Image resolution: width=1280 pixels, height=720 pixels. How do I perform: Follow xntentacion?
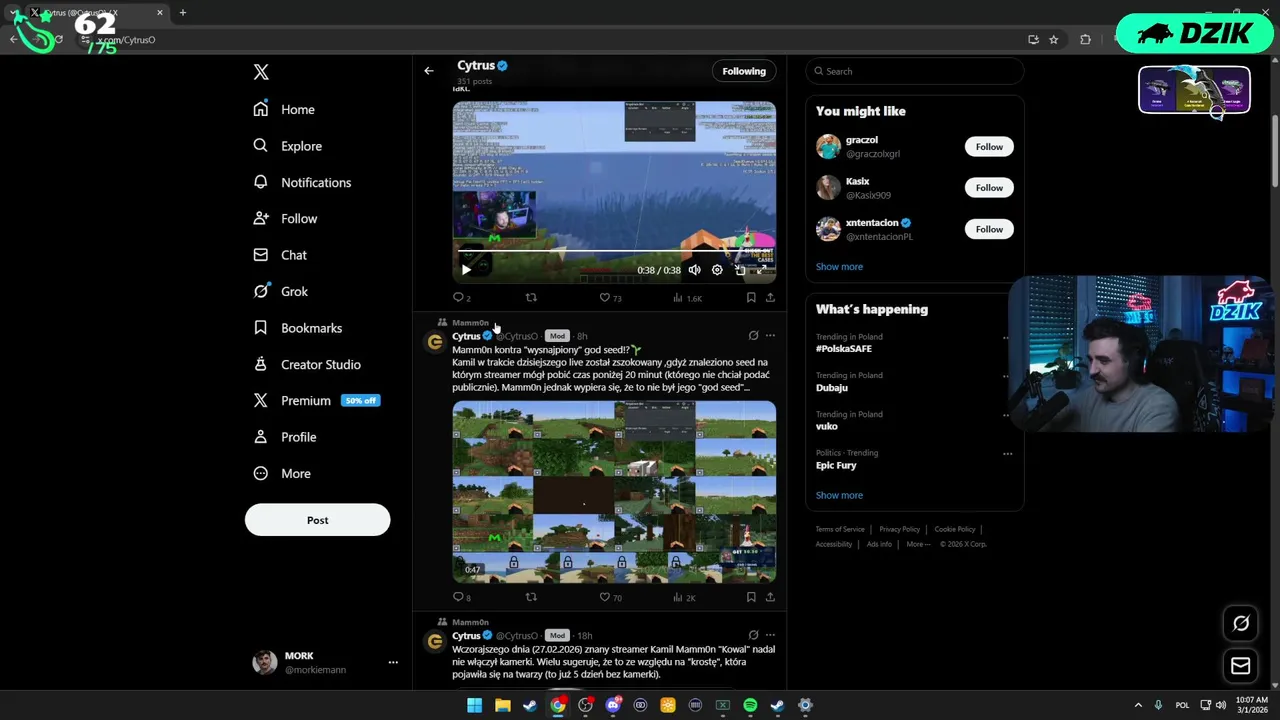[x=989, y=229]
